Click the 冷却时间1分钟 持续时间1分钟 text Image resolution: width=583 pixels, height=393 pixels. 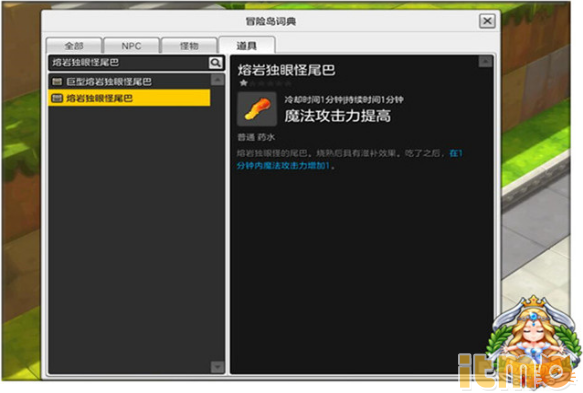pyautogui.click(x=344, y=100)
